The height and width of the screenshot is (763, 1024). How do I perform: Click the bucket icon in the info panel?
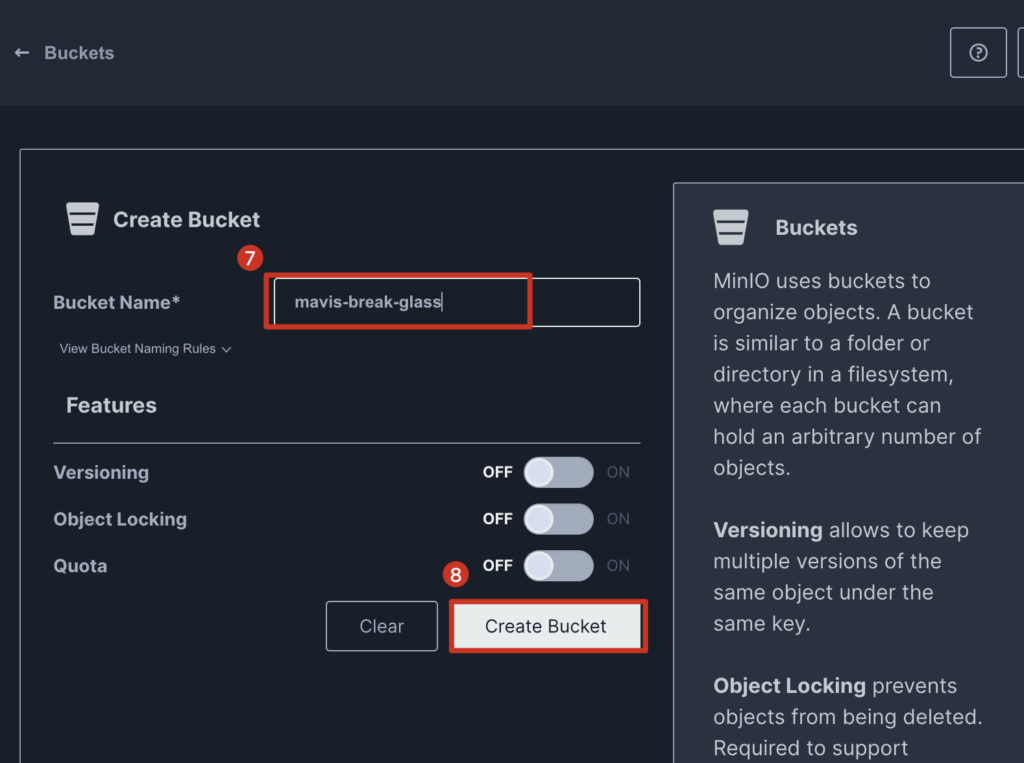731,227
